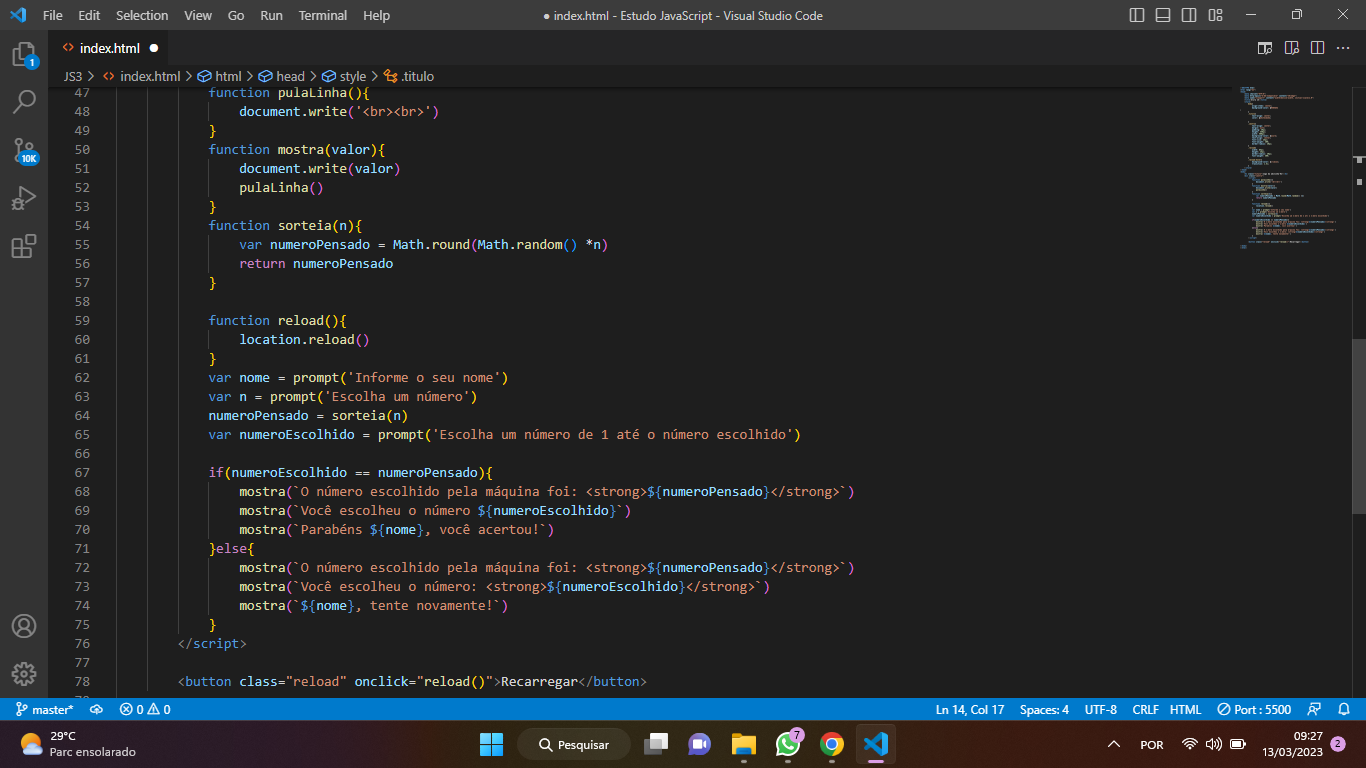1366x768 pixels.
Task: Toggle Primary Side Bar layout icon
Action: pos(1137,15)
